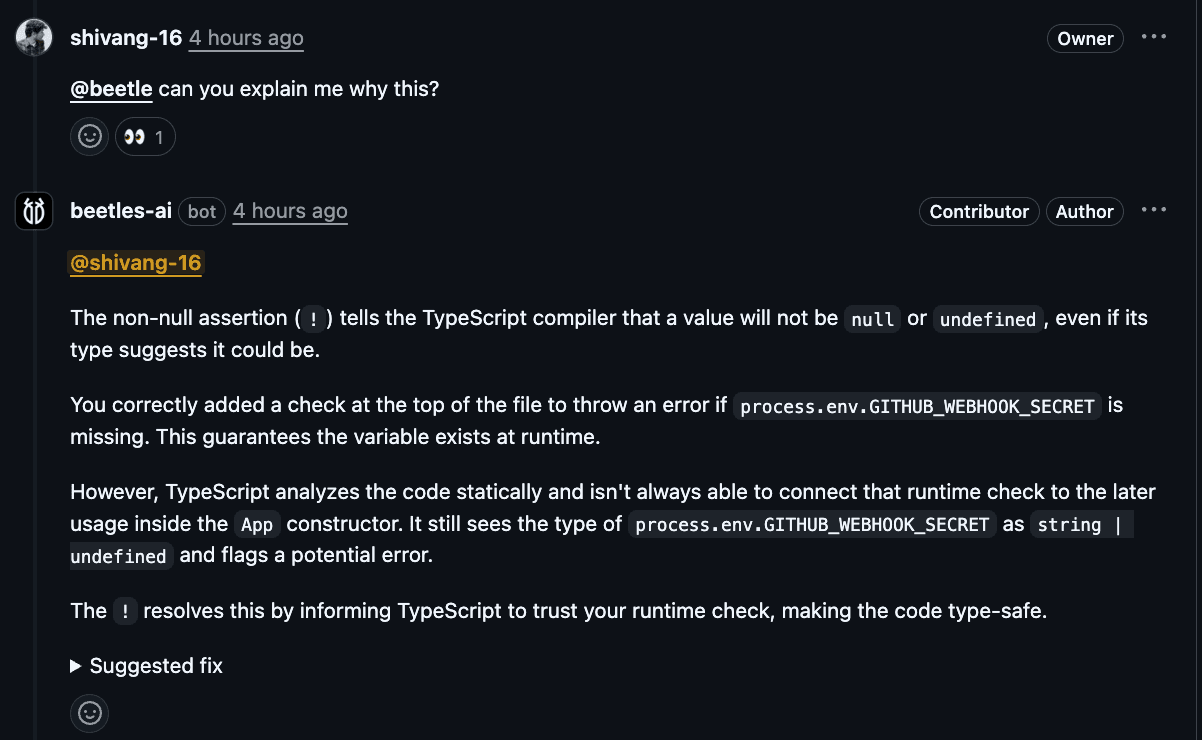Toggle the eyes emoji reaction
The width and height of the screenshot is (1202, 740).
pos(145,137)
